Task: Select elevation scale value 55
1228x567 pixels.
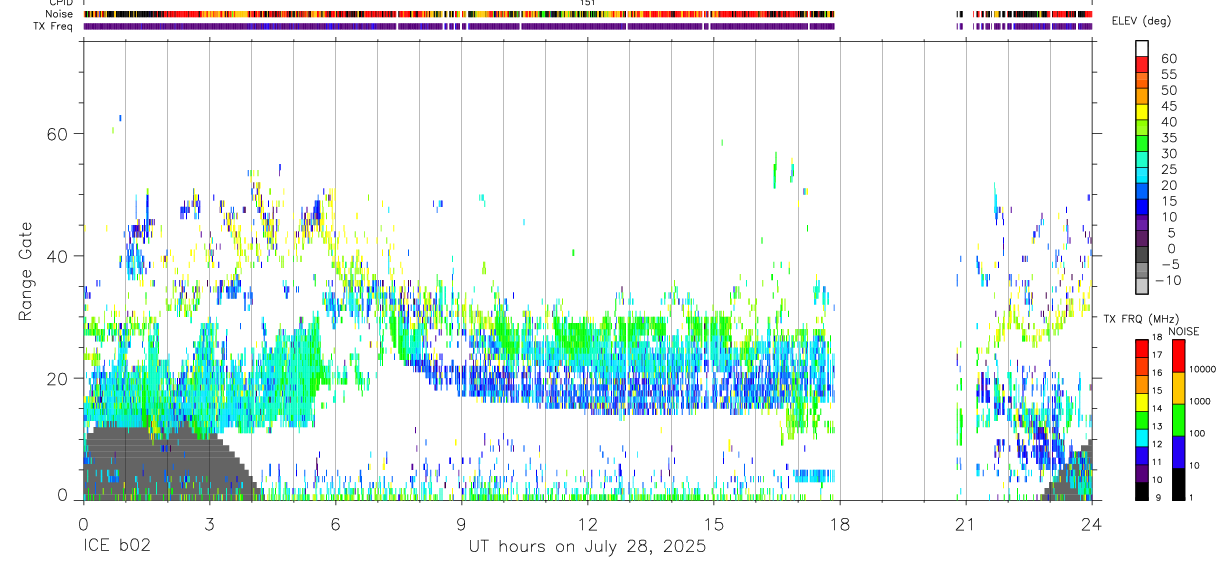Action: [1167, 74]
